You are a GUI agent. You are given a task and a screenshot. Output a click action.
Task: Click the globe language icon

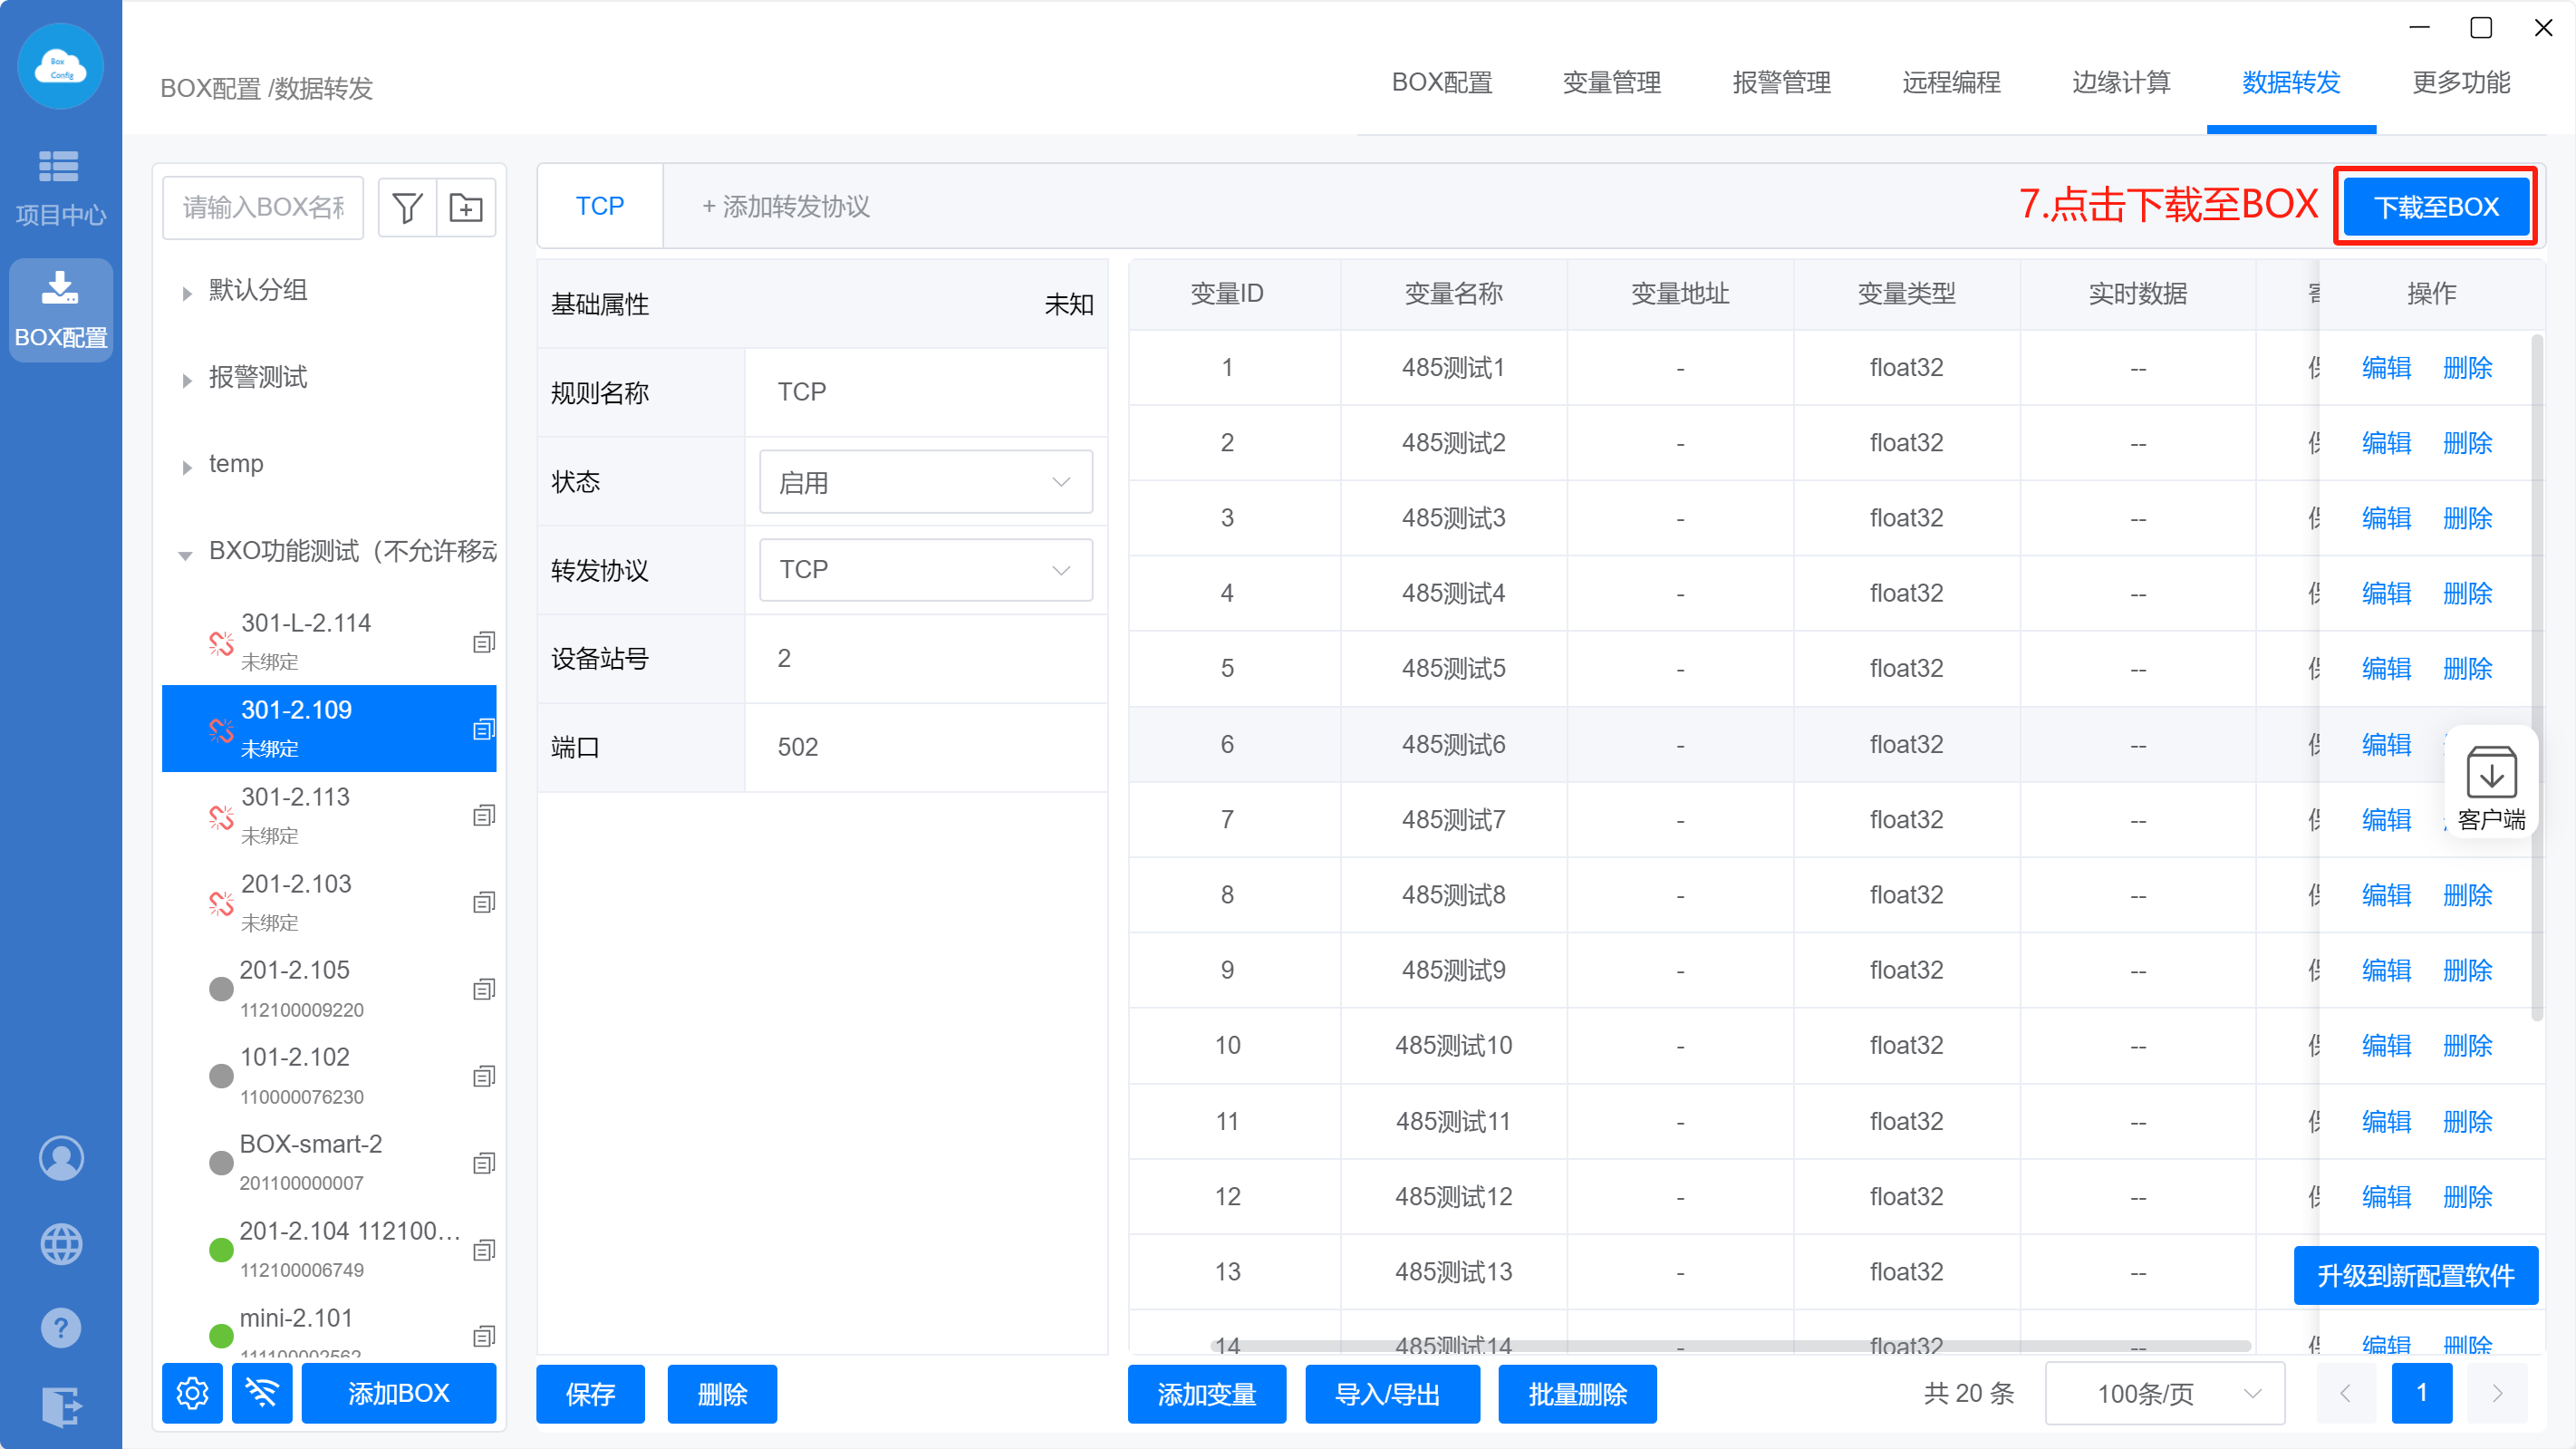(61, 1244)
